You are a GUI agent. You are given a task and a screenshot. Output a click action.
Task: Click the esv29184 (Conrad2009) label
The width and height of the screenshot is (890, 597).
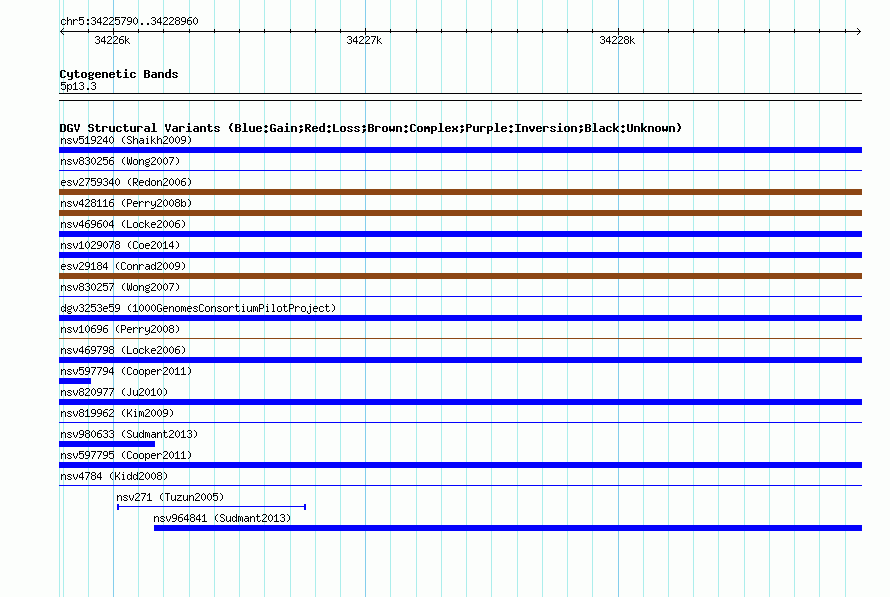click(x=123, y=266)
